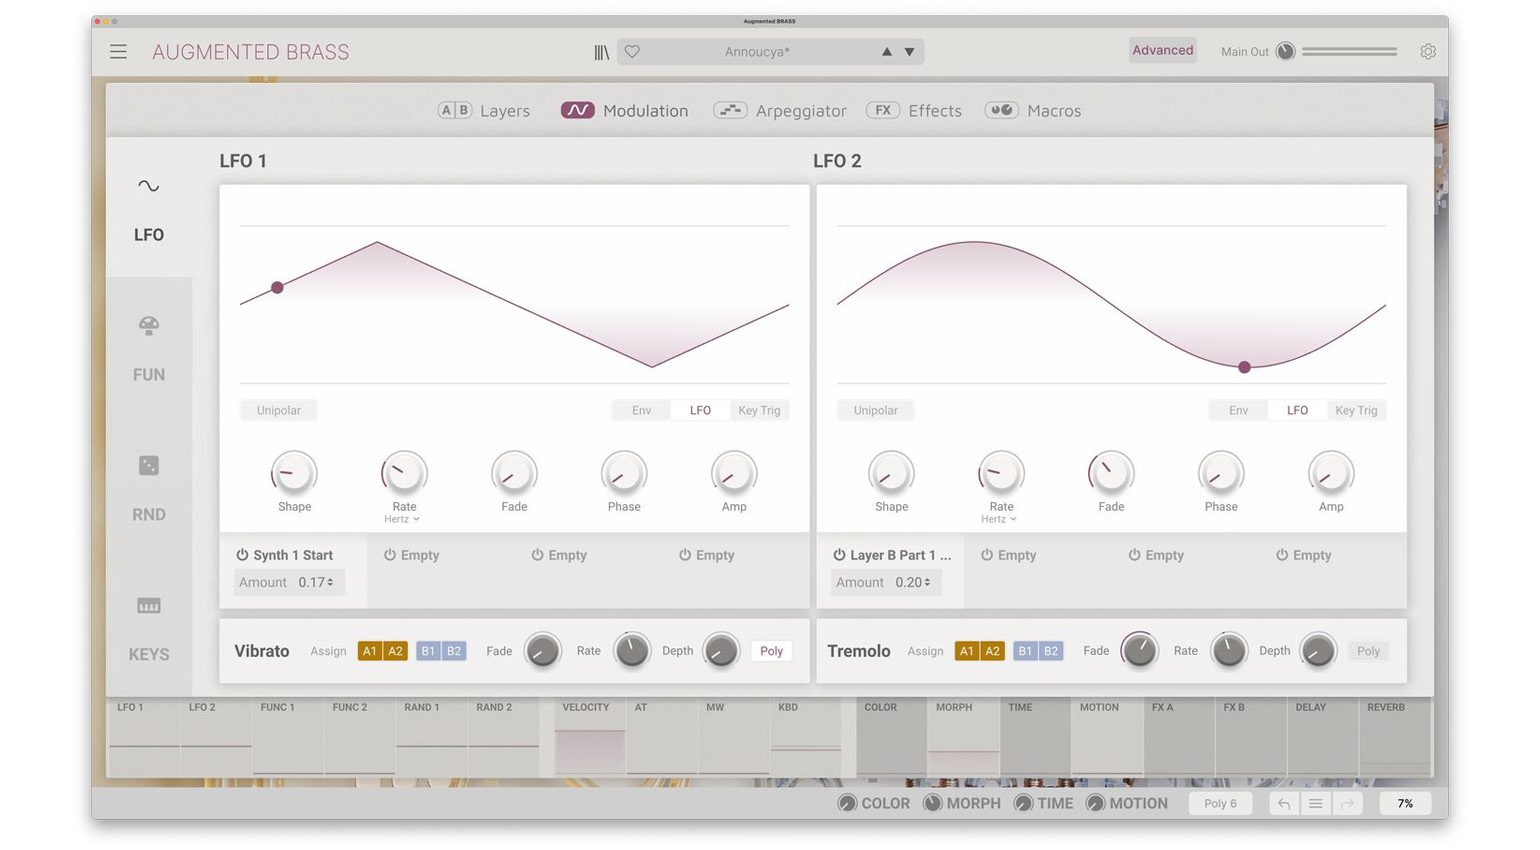
Task: Toggle Unipolar mode for LFO 1
Action: (x=278, y=411)
